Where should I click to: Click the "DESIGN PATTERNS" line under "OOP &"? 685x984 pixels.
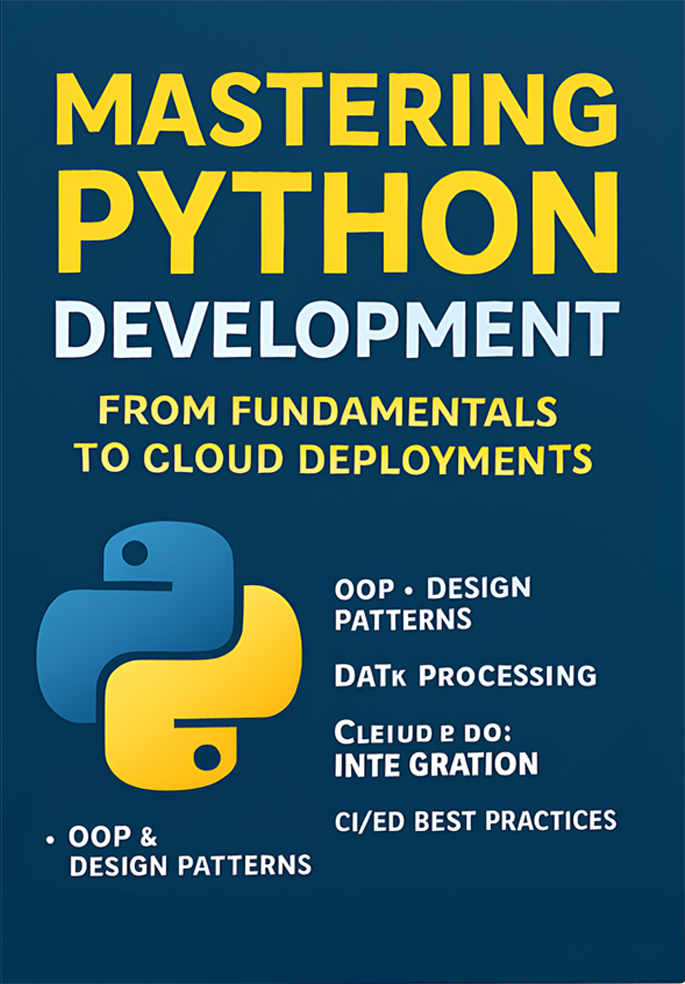pos(191,866)
